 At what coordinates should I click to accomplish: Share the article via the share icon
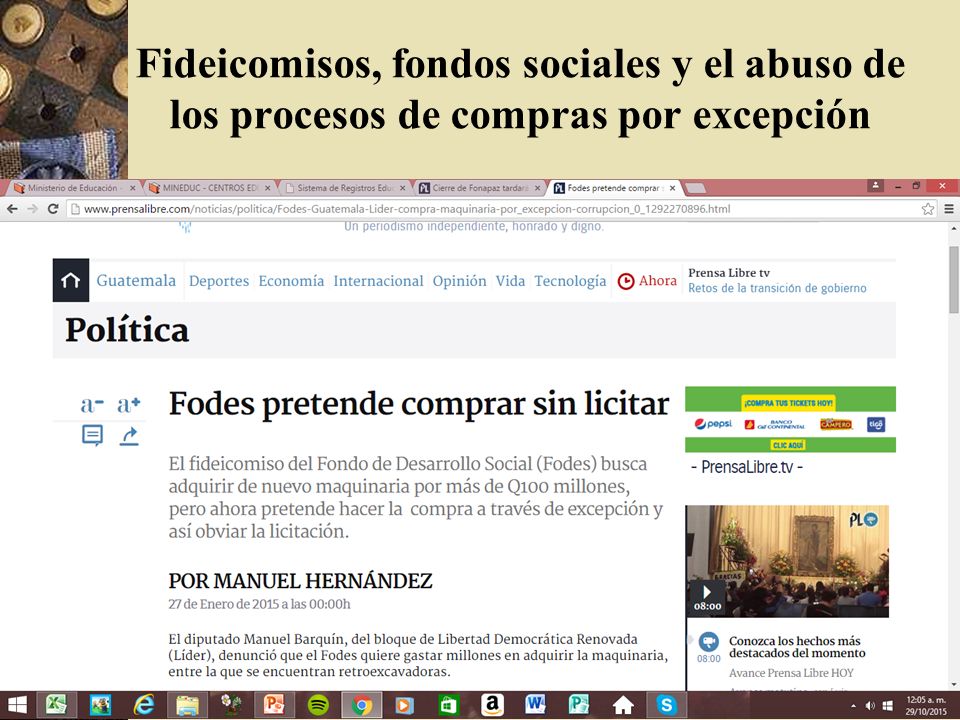click(x=129, y=436)
